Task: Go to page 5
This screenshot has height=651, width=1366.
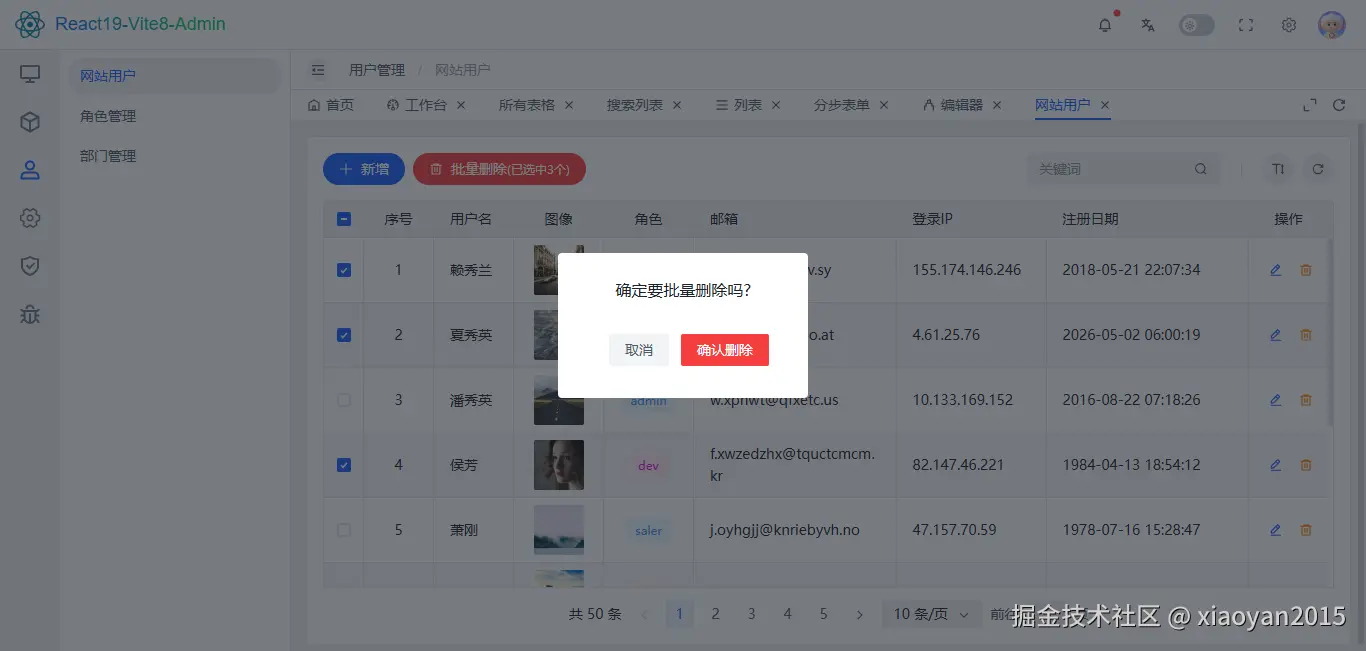Action: (x=823, y=614)
